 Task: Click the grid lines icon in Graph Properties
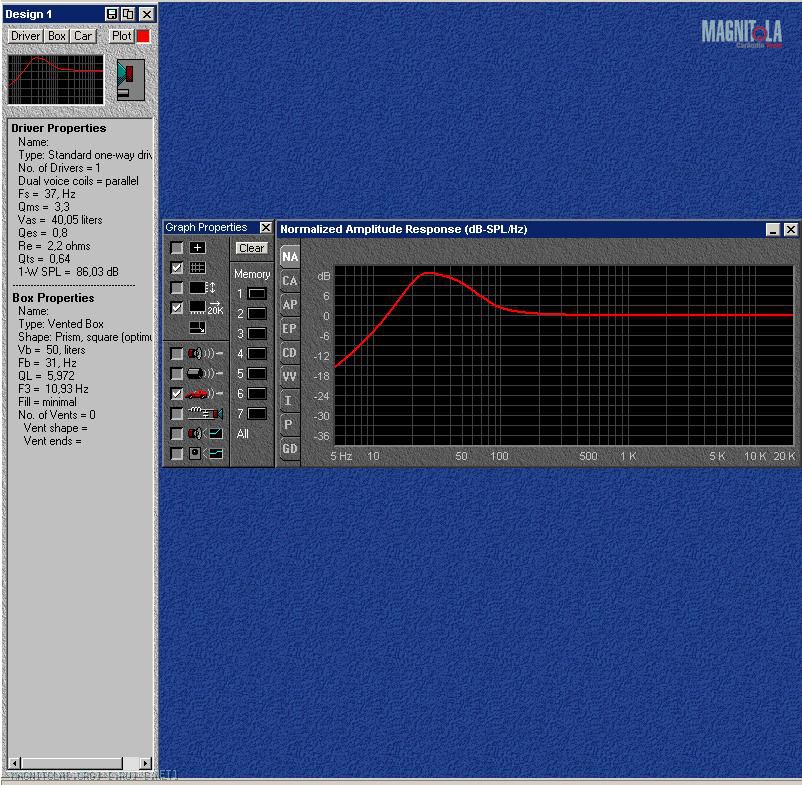pos(197,268)
